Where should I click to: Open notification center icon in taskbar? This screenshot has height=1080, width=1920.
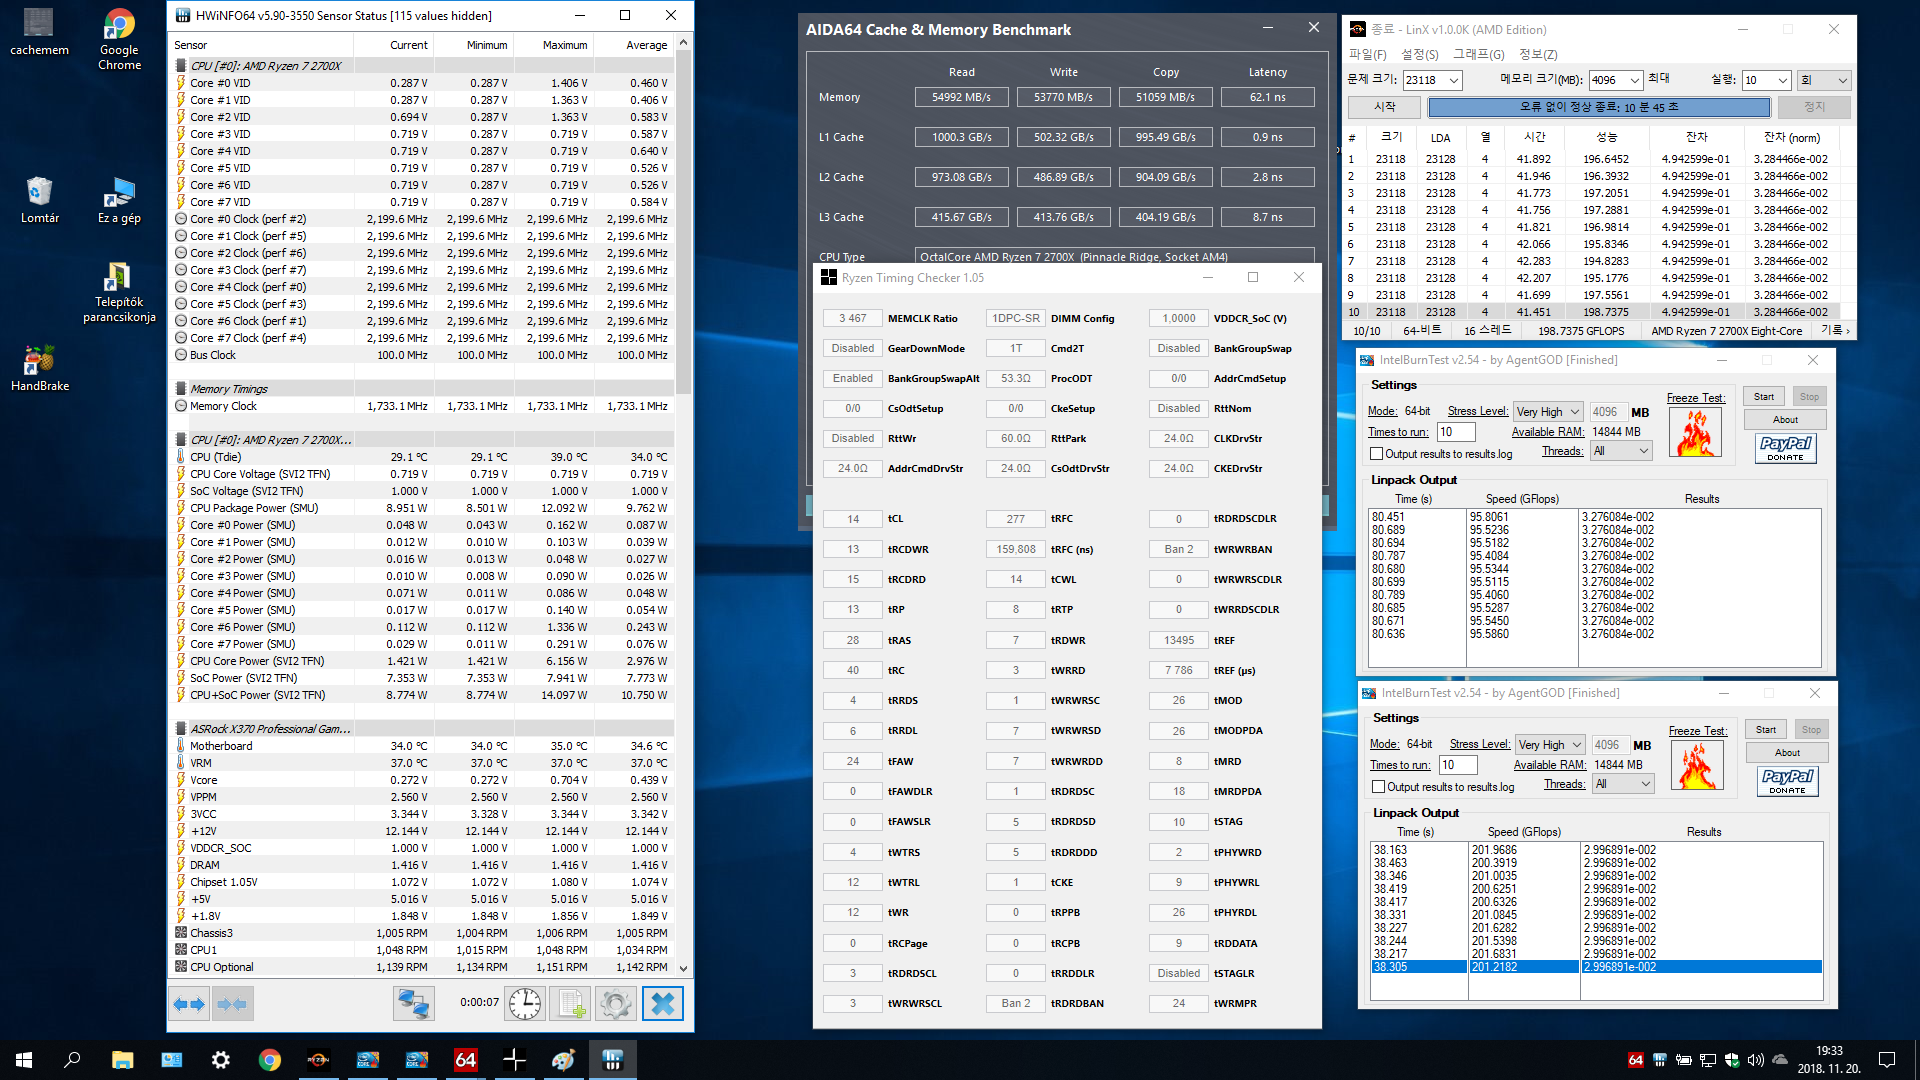coord(1887,1060)
